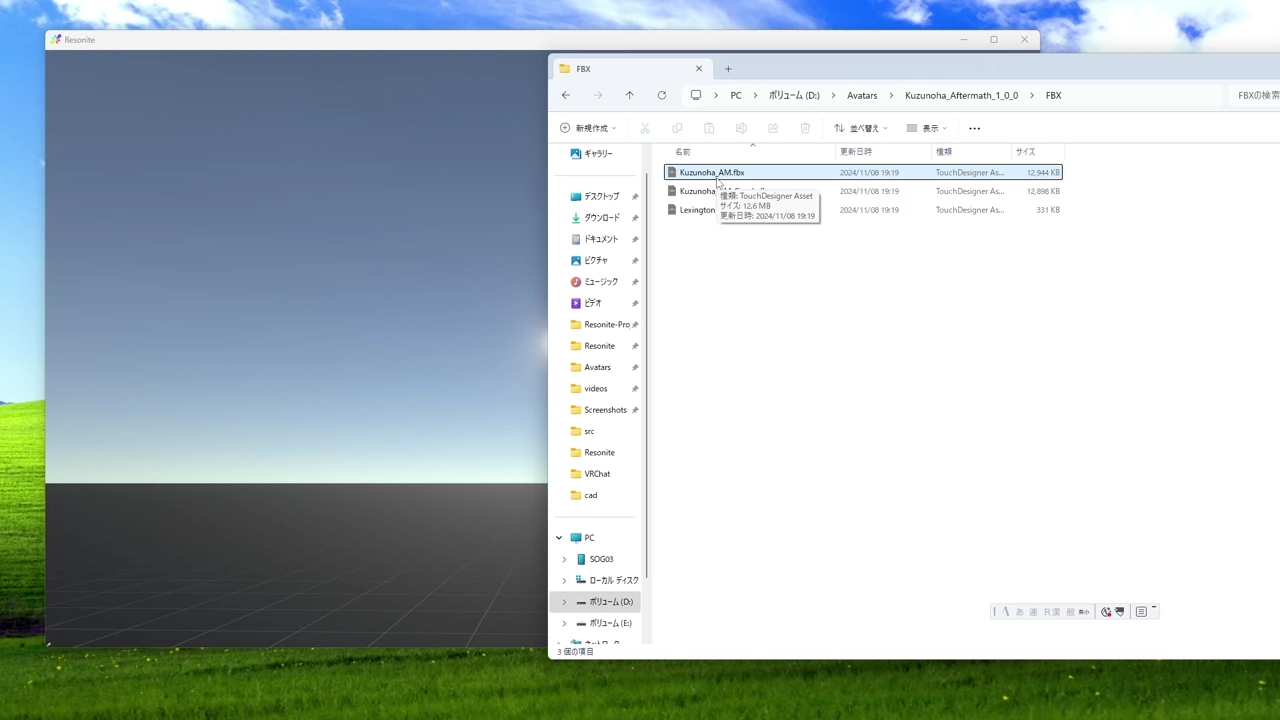Open the See more three-dots menu
The height and width of the screenshot is (720, 1280).
tap(974, 128)
